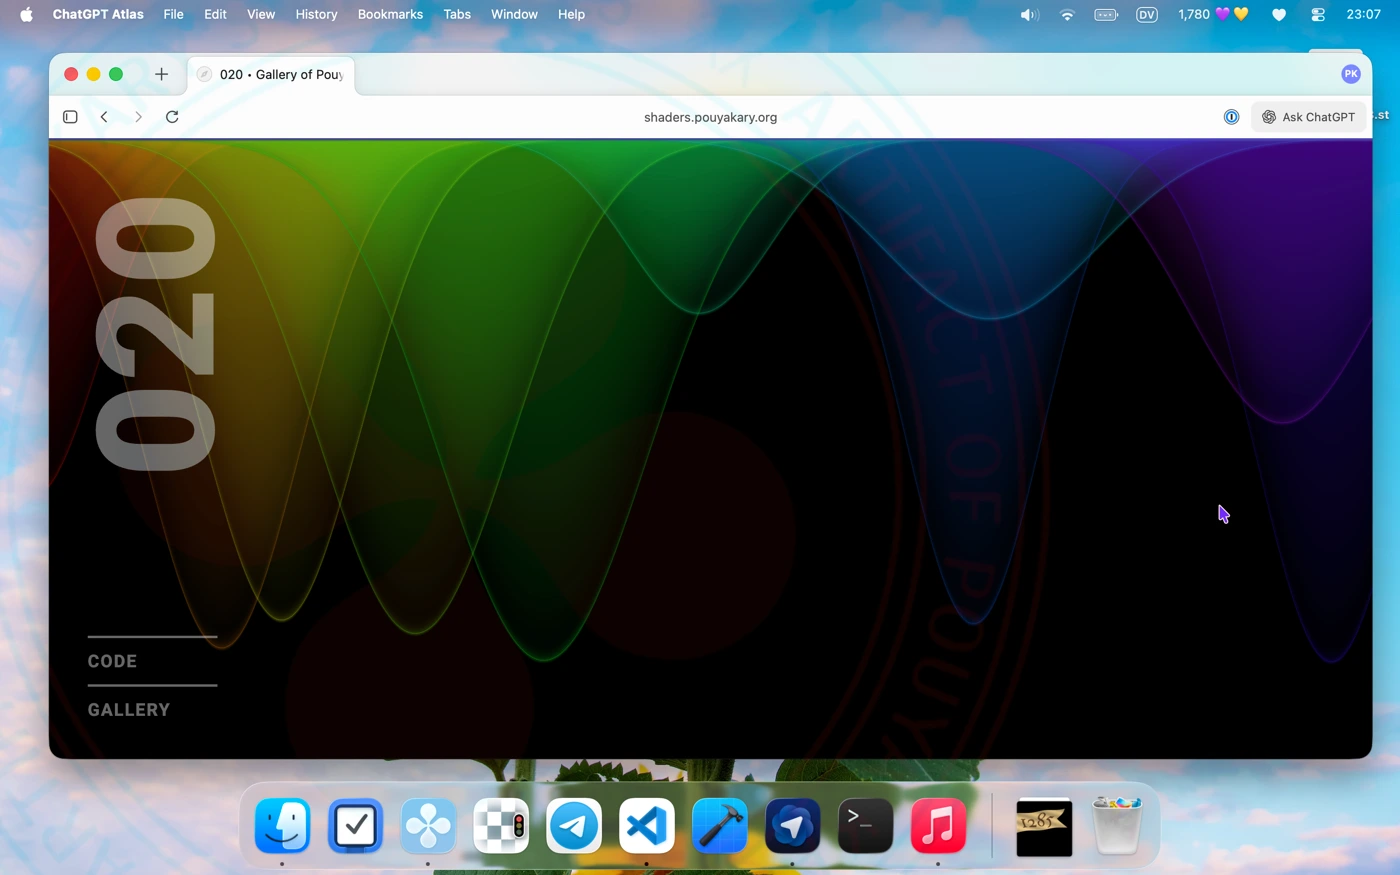1400x875 pixels.
Task: Click the shaders.pouyakary.org address field
Action: click(710, 117)
